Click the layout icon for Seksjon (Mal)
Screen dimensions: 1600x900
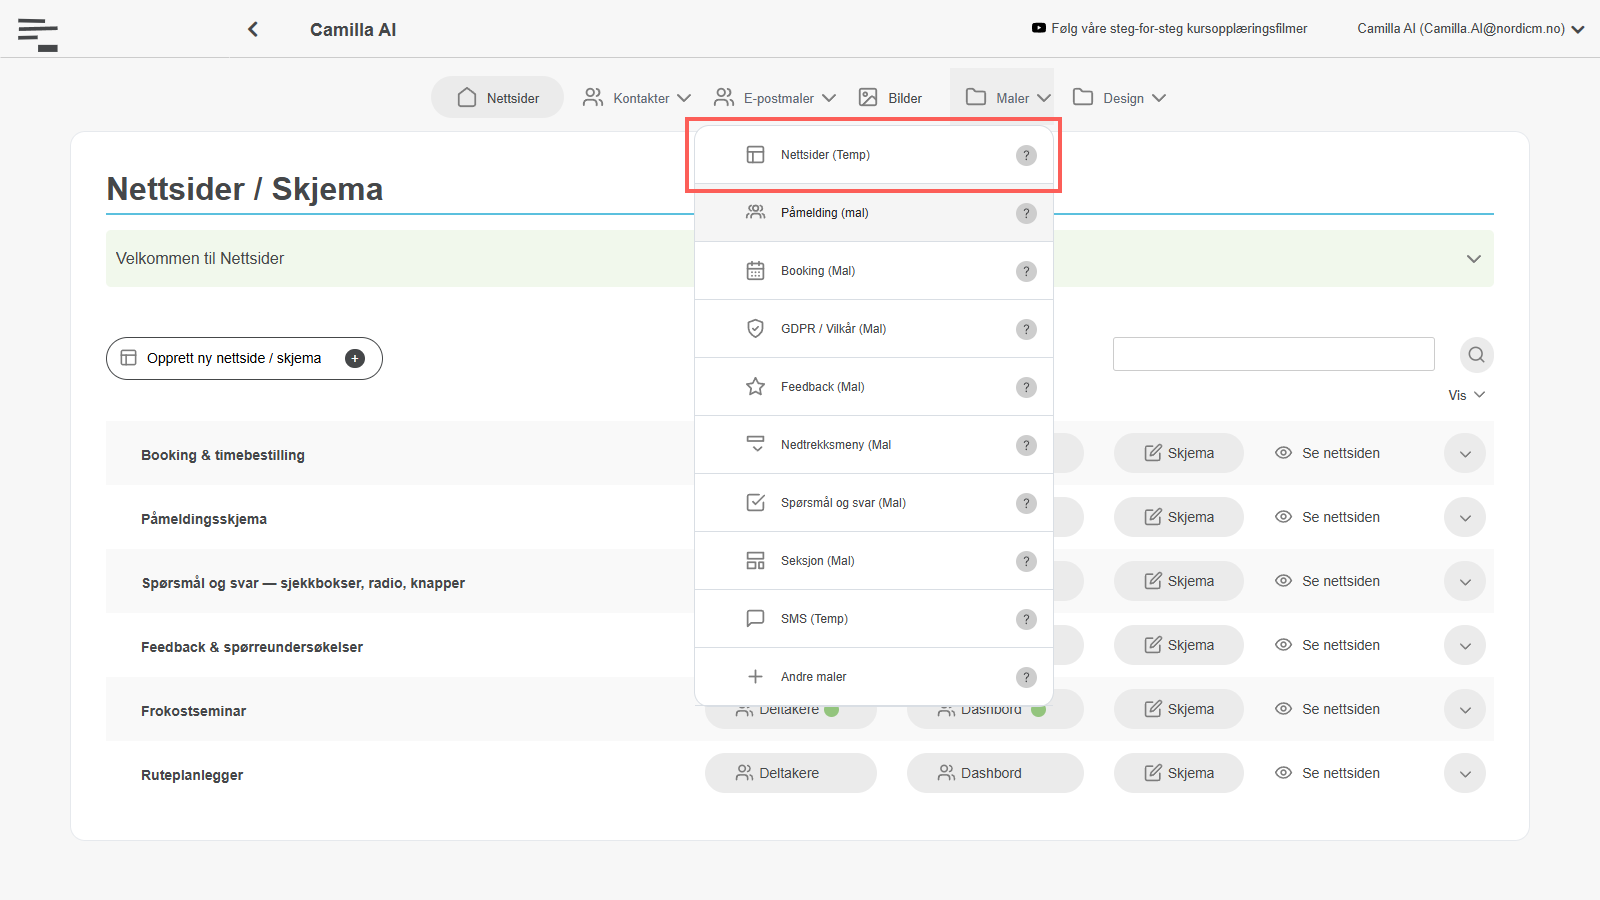(755, 561)
